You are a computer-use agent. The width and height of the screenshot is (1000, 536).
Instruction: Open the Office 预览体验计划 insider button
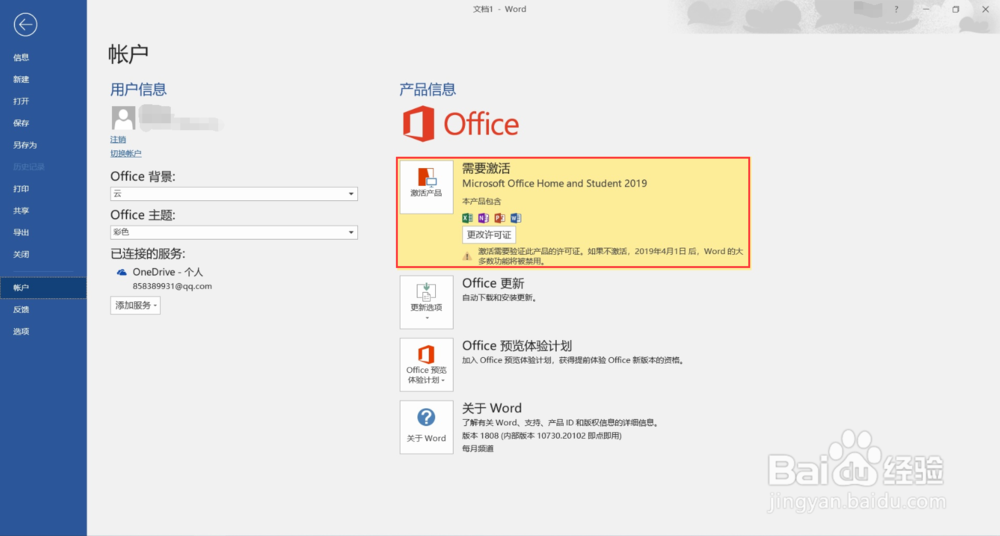(x=426, y=364)
